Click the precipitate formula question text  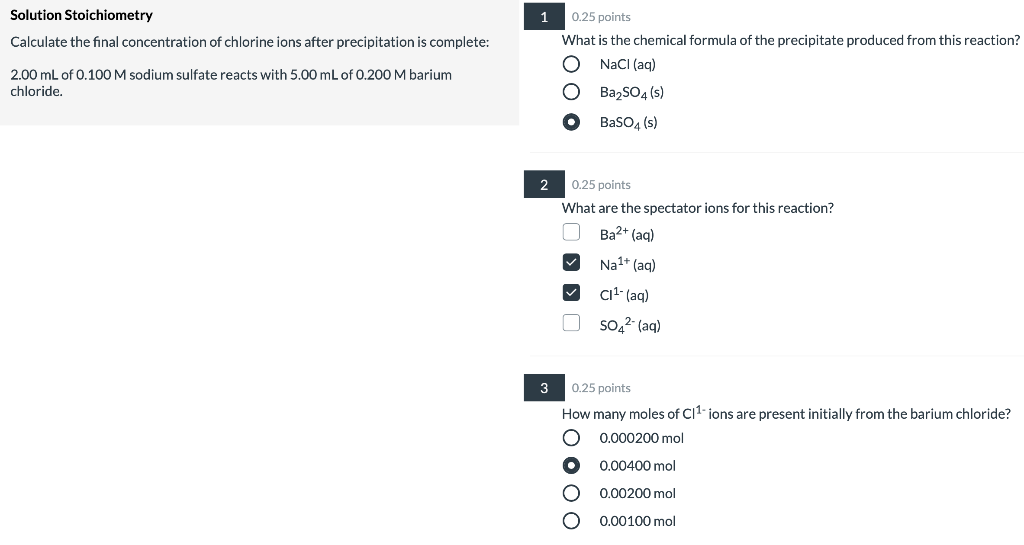point(790,41)
